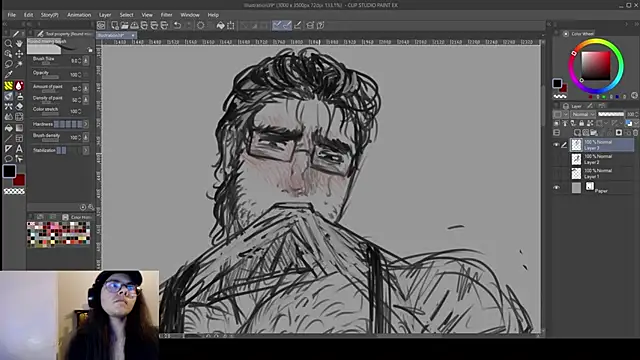This screenshot has height=360, width=640.
Task: Open the Animation menu
Action: point(79,15)
